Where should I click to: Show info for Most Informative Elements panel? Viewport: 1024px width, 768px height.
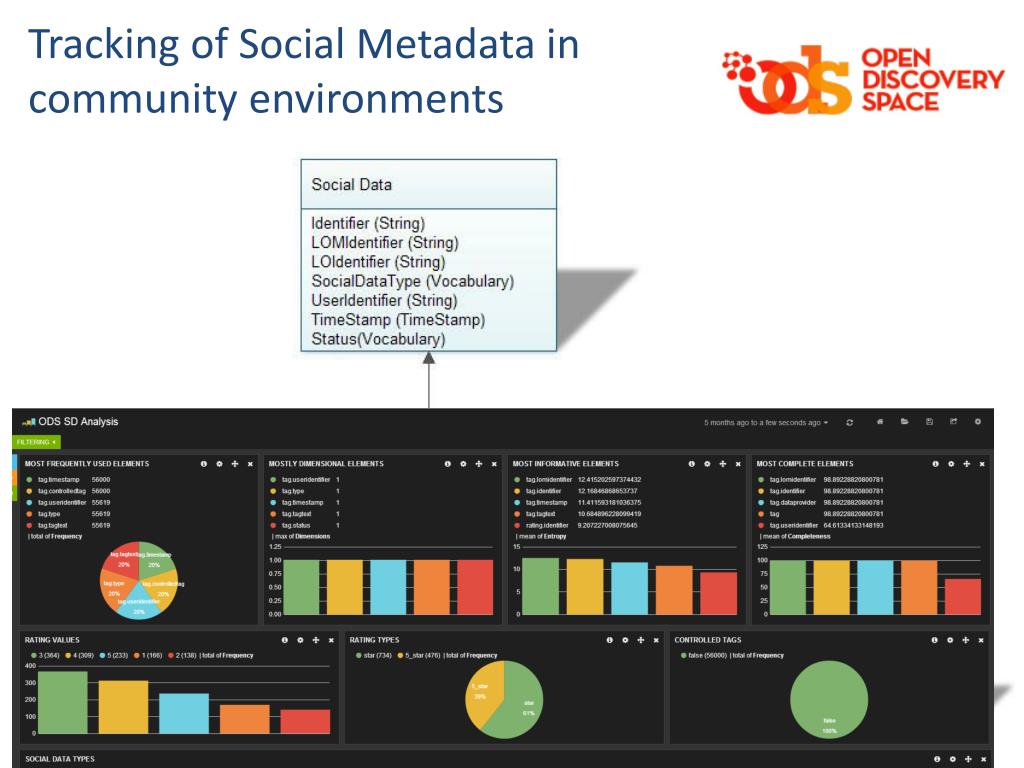(x=692, y=464)
